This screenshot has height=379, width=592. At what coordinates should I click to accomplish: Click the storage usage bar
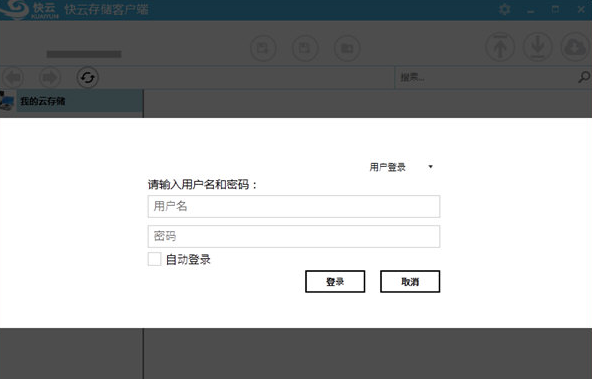click(x=84, y=54)
